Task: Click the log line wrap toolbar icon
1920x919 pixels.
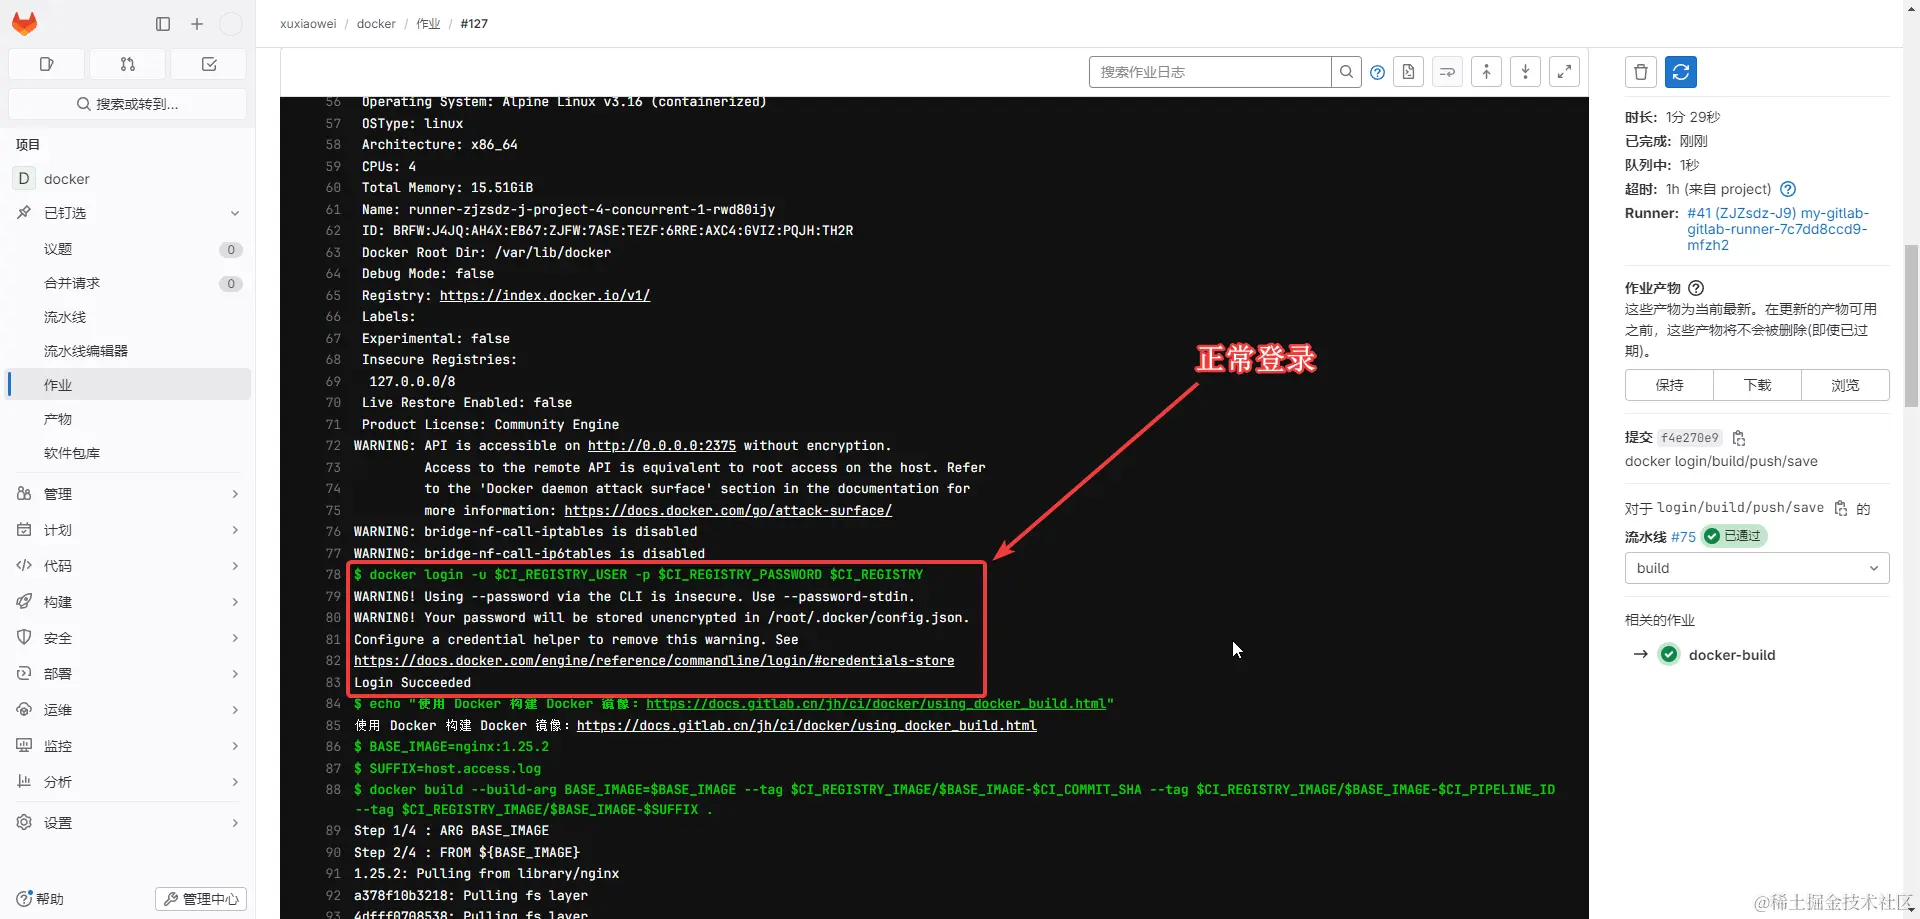Action: 1447,72
